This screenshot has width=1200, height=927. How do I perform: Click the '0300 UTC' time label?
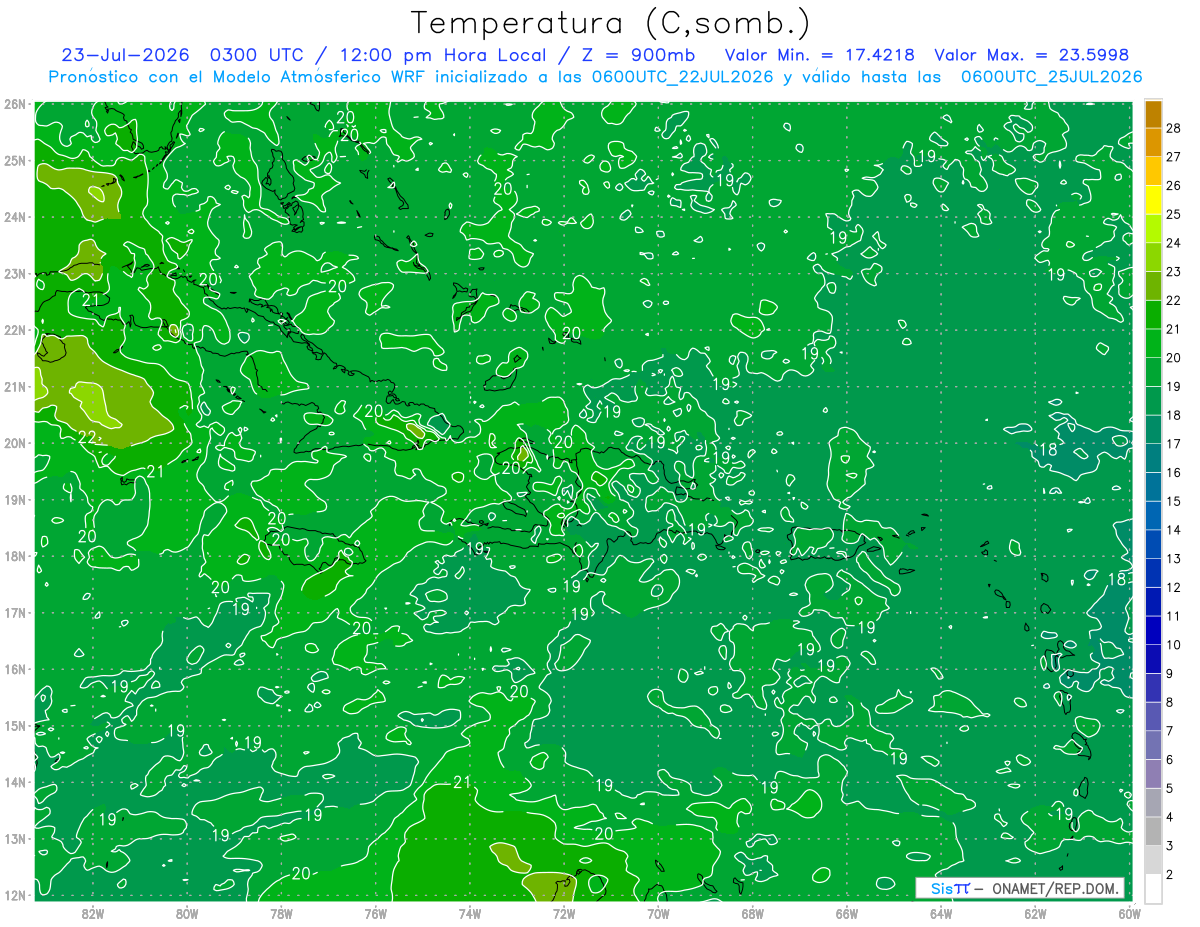(x=257, y=55)
